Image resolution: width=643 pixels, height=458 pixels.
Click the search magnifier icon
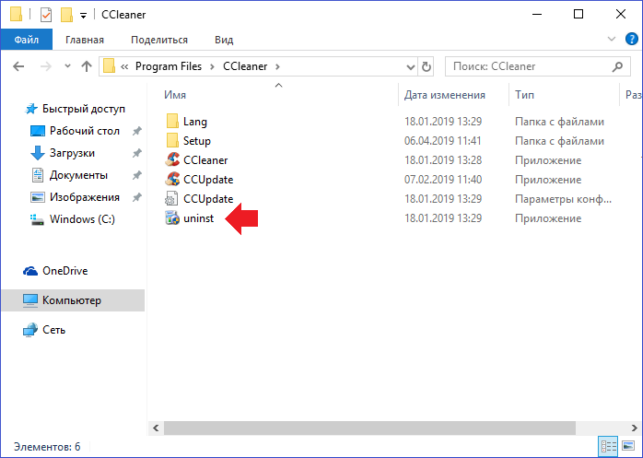tap(617, 66)
